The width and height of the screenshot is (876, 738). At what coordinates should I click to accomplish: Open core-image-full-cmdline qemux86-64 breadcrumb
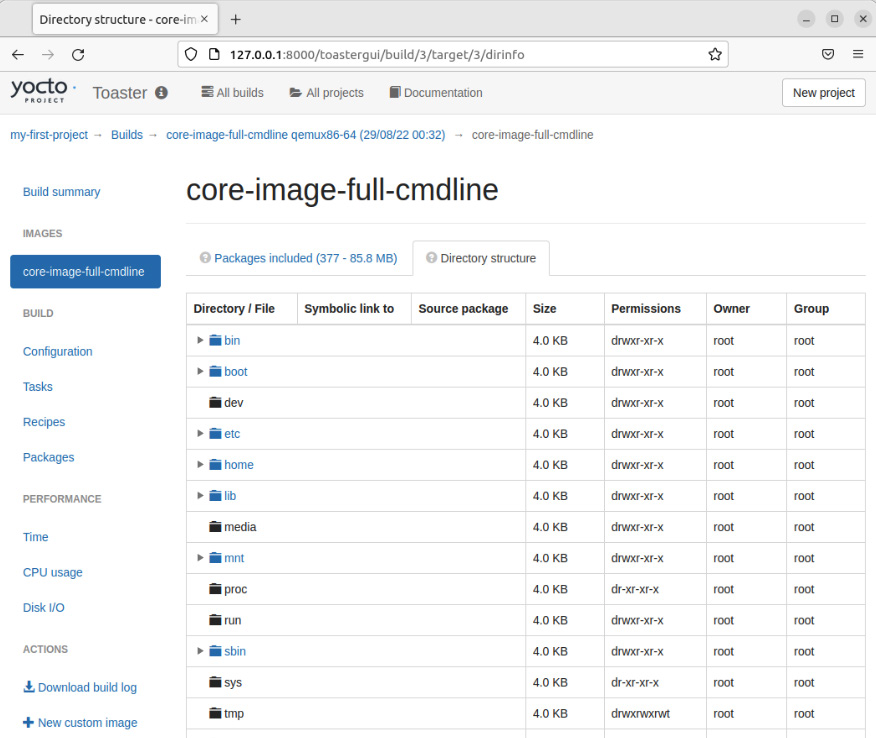[306, 135]
